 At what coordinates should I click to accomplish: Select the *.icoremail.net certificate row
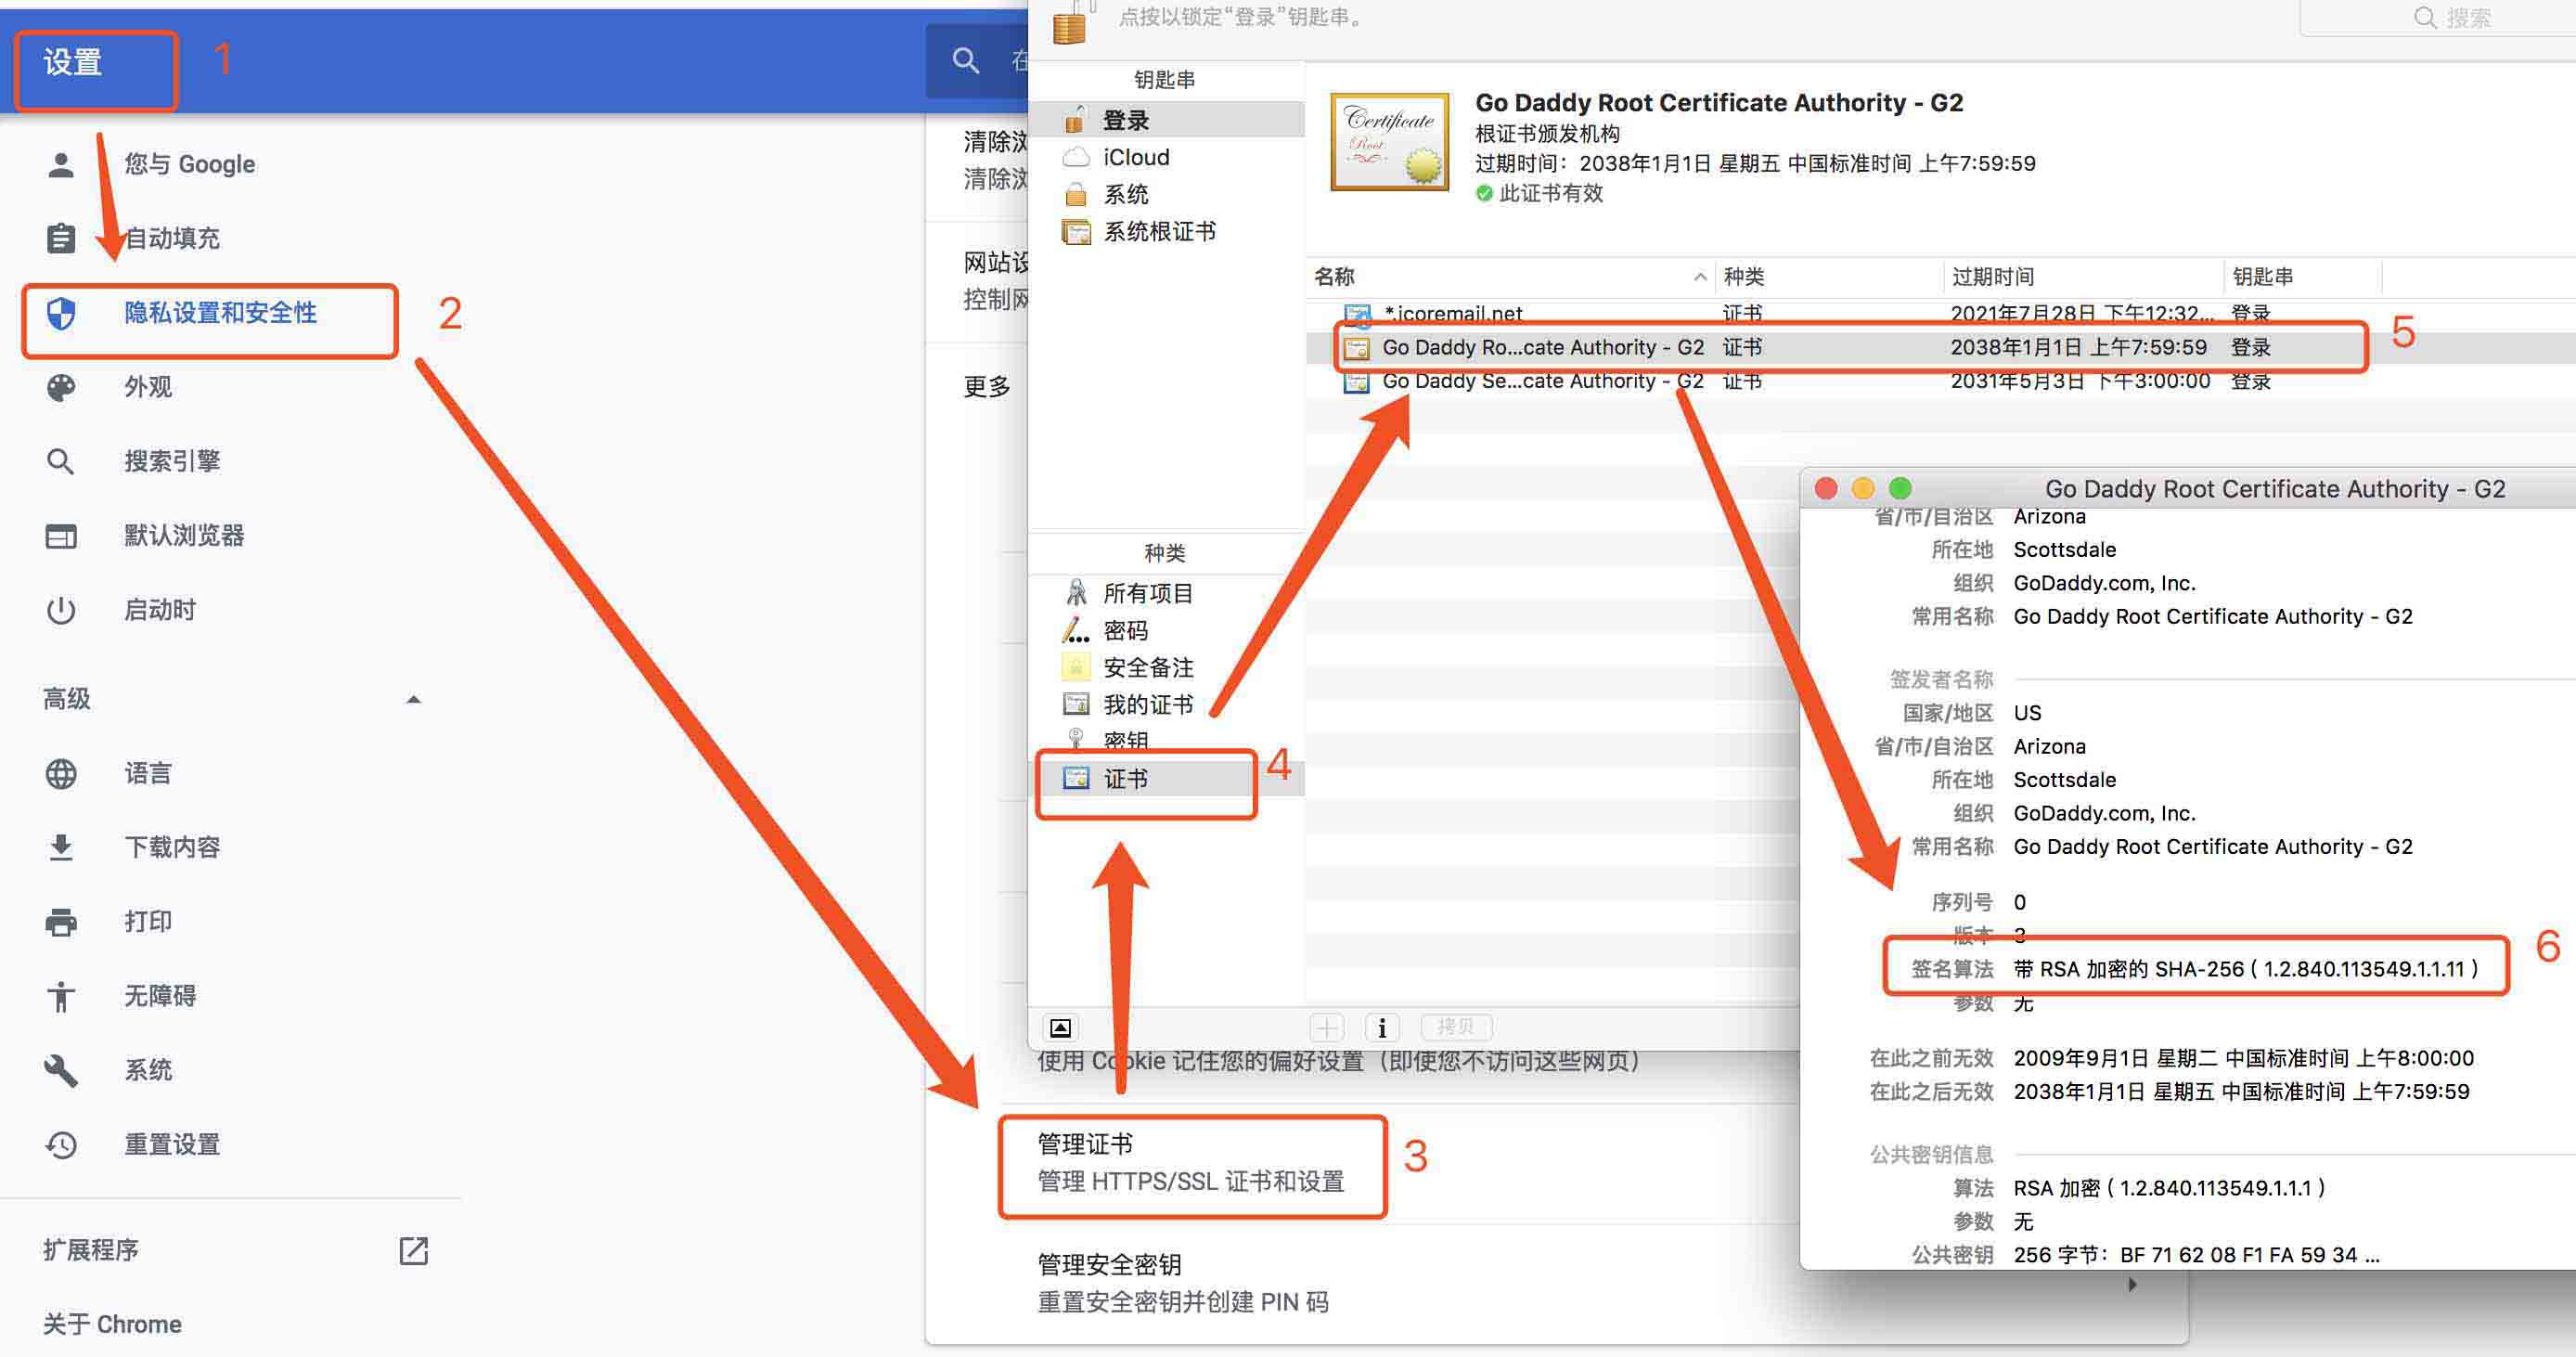coord(1940,314)
